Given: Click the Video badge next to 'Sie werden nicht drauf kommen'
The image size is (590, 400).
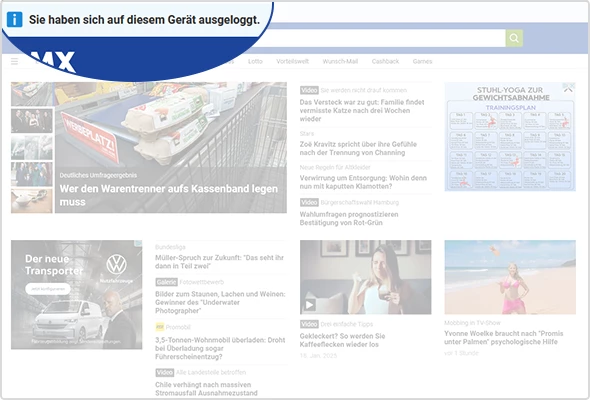Looking at the screenshot, I should (x=309, y=90).
